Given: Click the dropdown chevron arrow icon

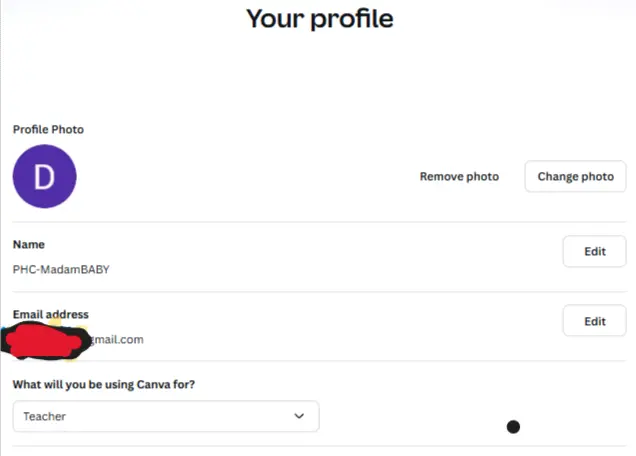Looking at the screenshot, I should click(x=299, y=416).
